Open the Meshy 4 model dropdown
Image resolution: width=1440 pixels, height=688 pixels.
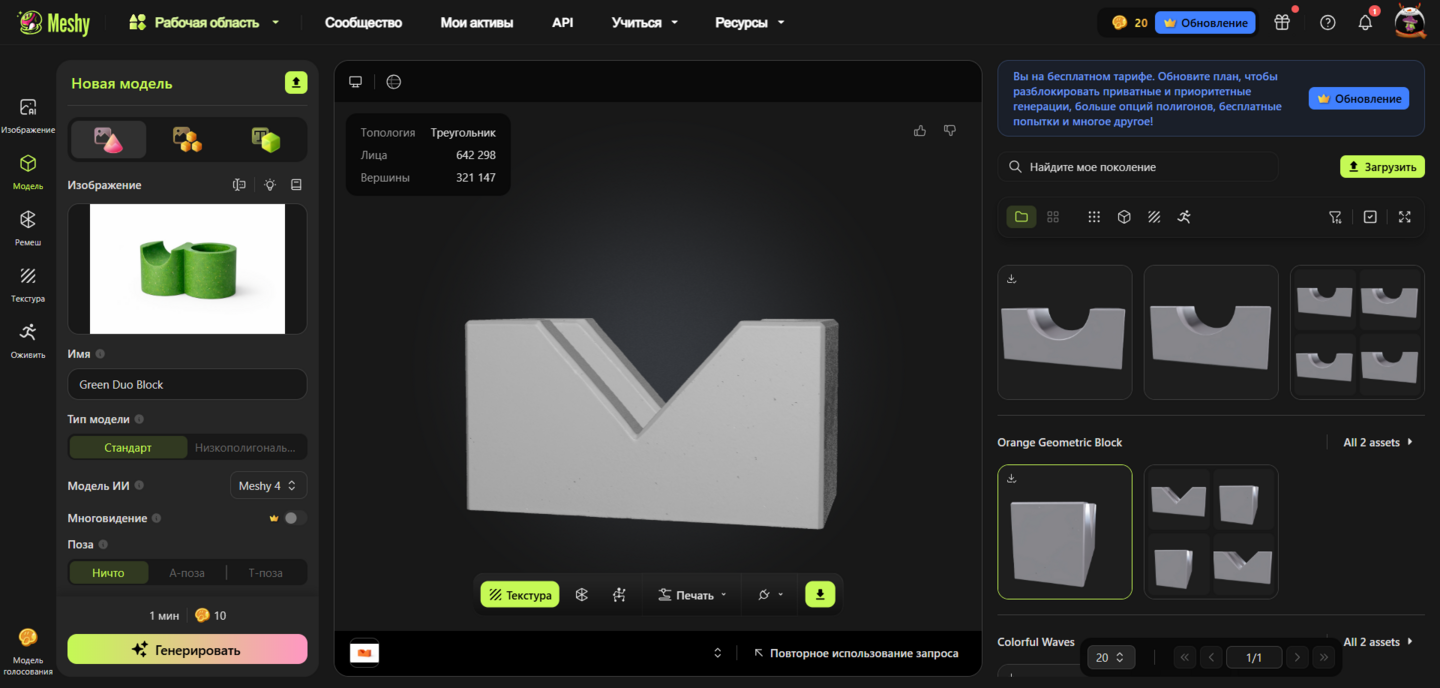tap(268, 486)
